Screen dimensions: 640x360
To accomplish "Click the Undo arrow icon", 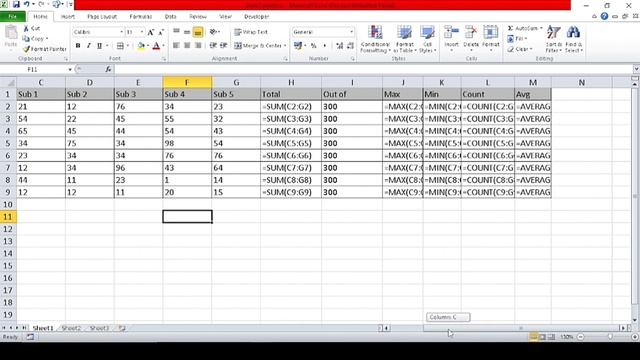I will tap(27, 4).
